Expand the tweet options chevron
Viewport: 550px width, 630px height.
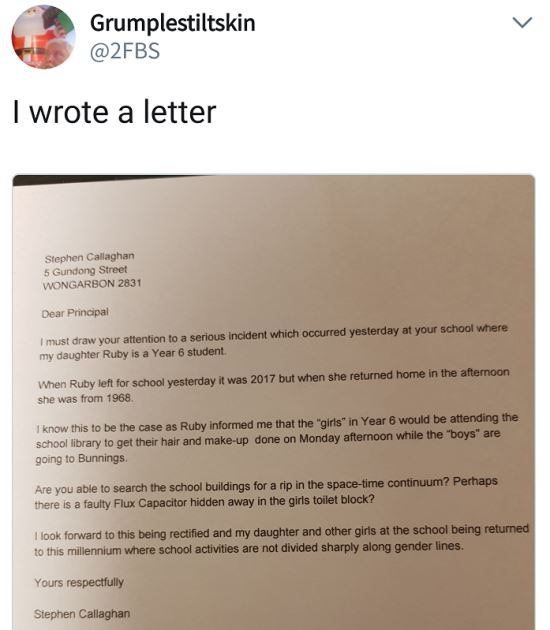(x=523, y=22)
